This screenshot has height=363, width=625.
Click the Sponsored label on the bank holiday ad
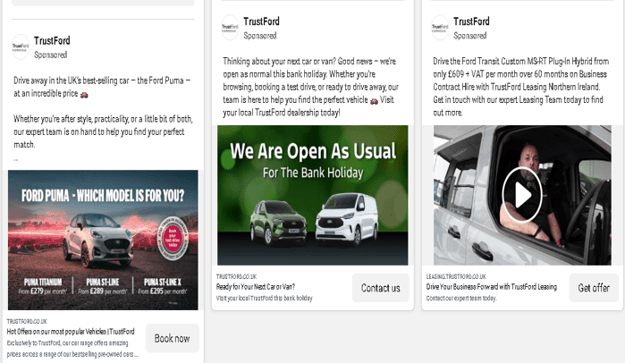tap(260, 35)
